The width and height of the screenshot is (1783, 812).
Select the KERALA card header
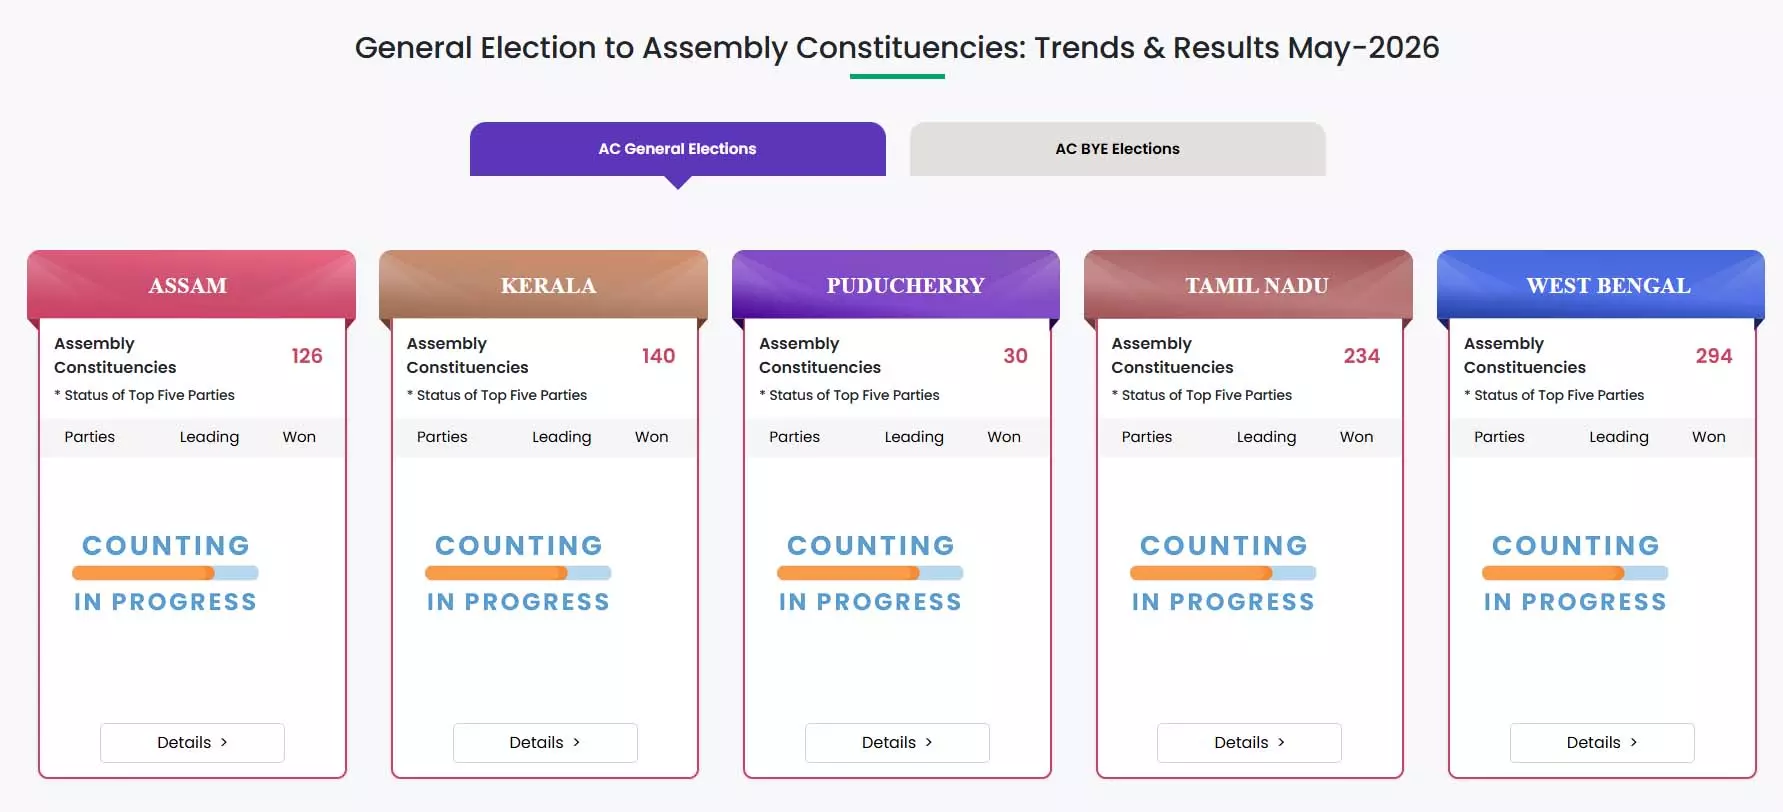point(543,285)
